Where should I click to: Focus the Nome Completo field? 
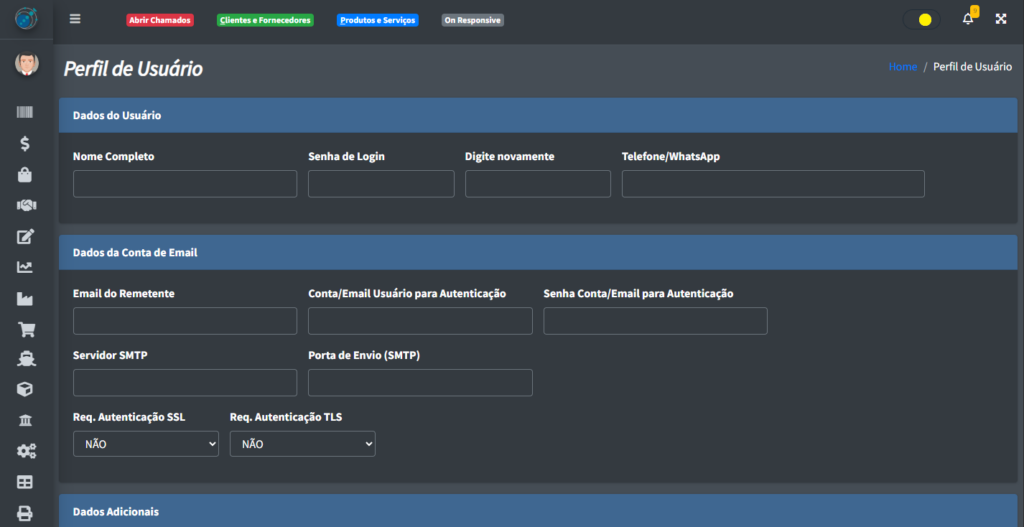pos(185,184)
